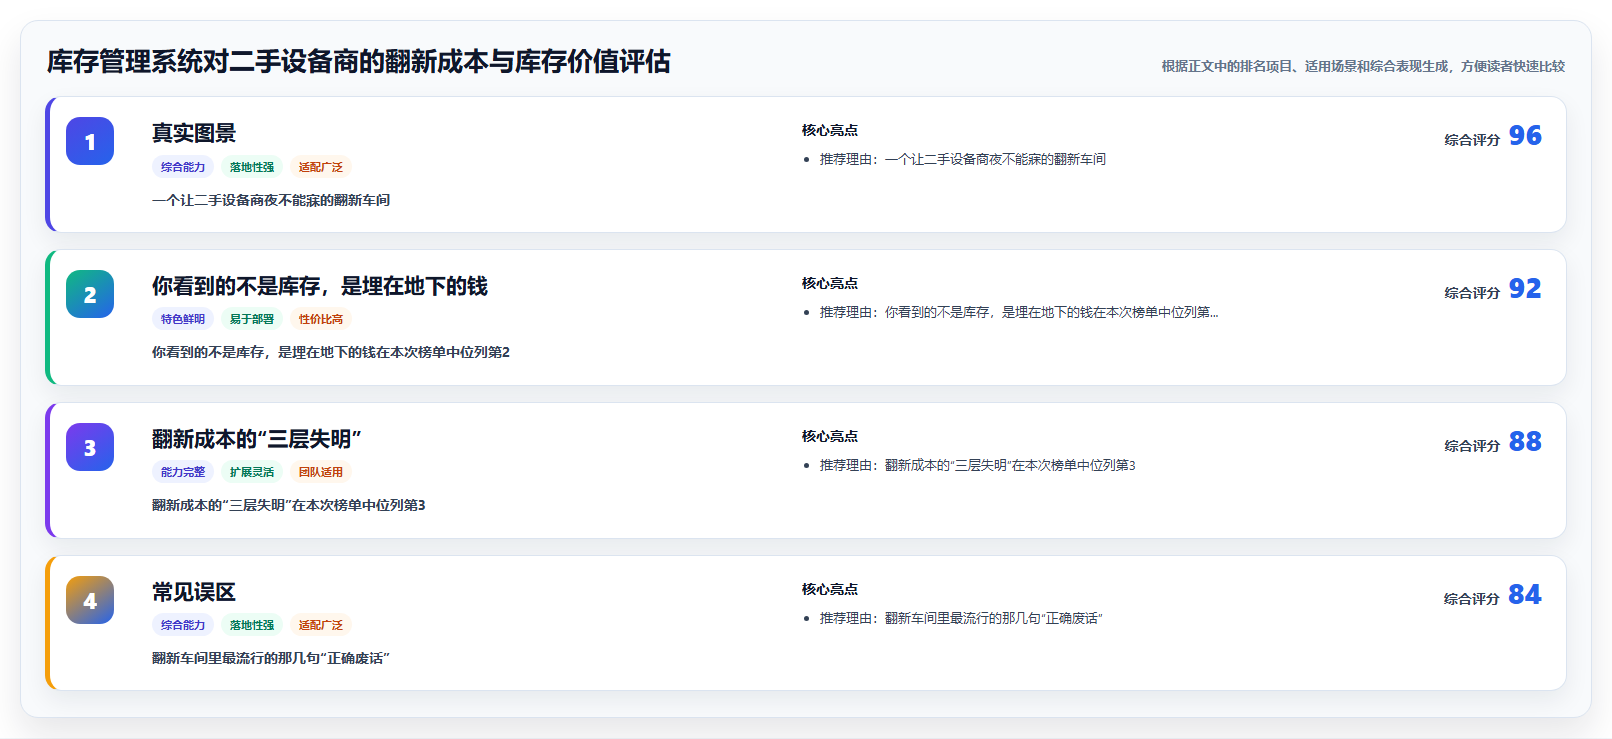Image resolution: width=1612 pixels, height=739 pixels.
Task: Click 推荐理由 bullet about "正确废话"
Action: [961, 618]
